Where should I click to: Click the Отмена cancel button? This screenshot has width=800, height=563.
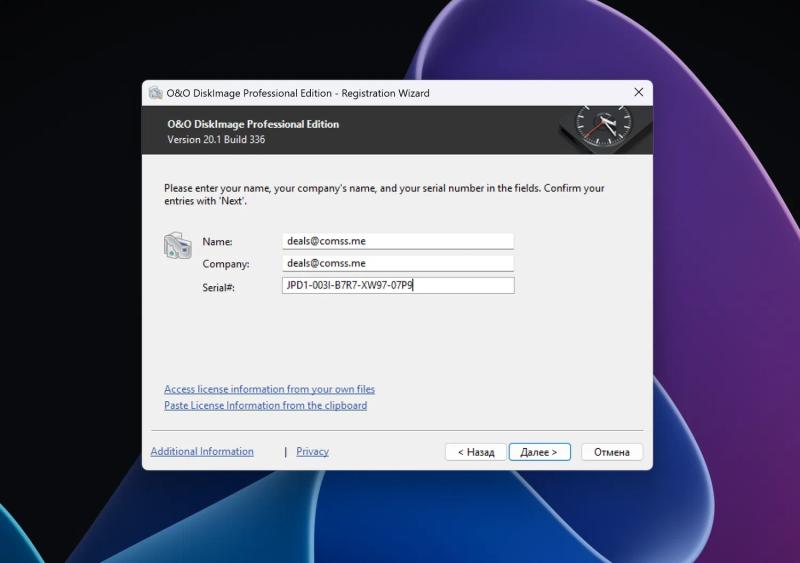[612, 452]
